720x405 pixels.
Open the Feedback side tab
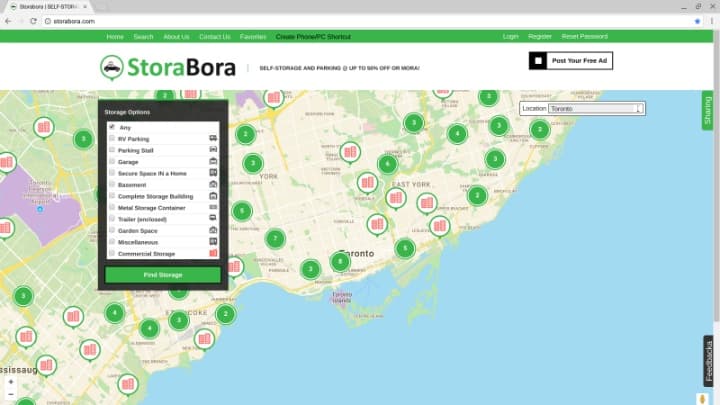pyautogui.click(x=708, y=360)
